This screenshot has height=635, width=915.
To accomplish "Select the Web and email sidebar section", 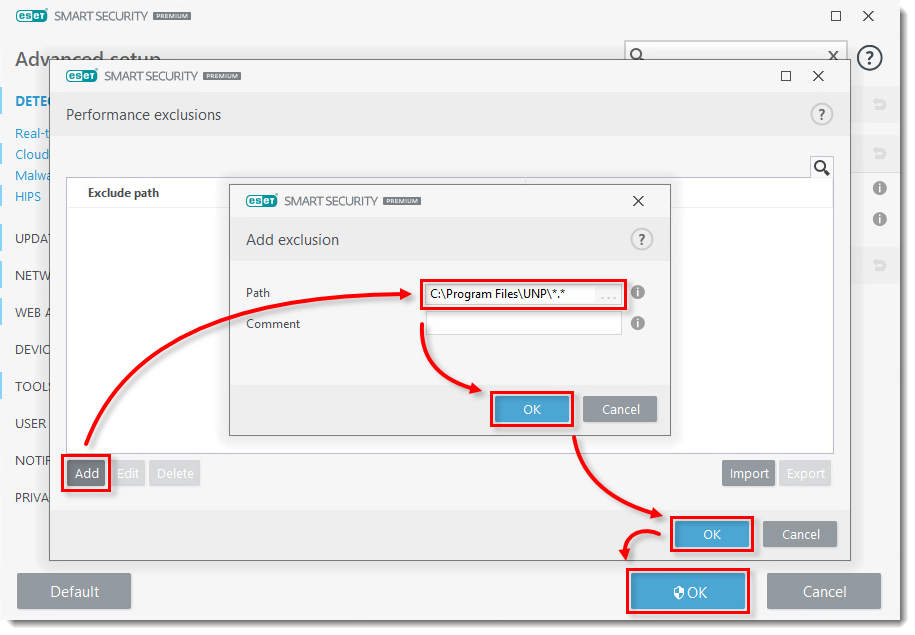I will tap(32, 312).
